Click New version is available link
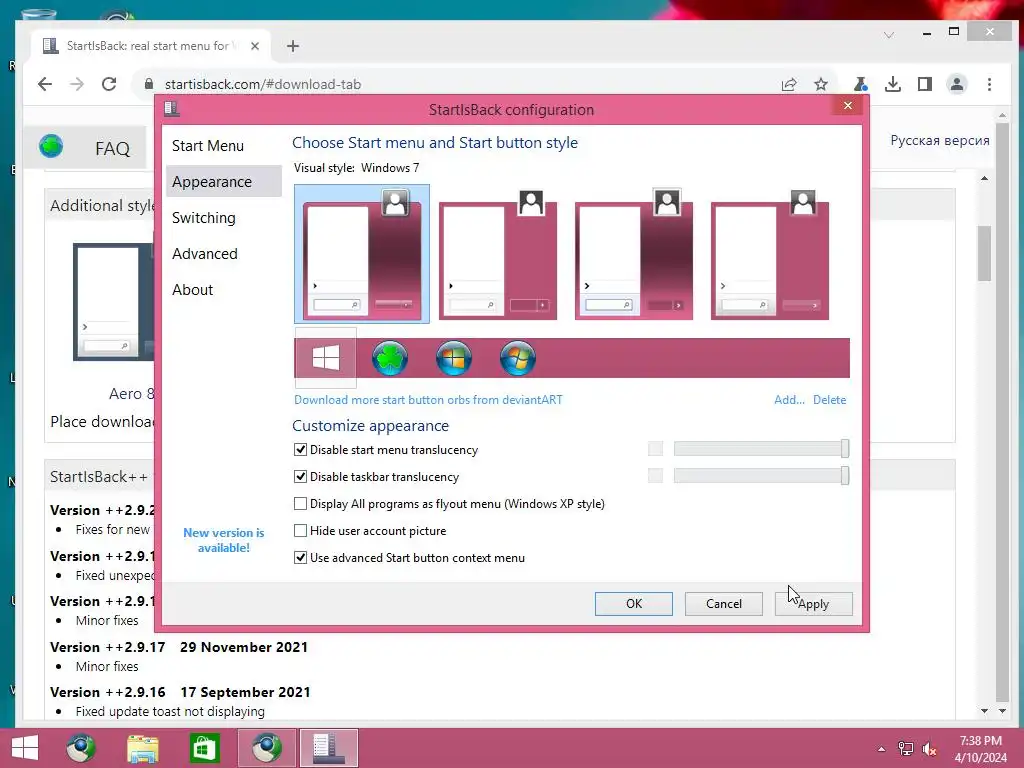 click(x=223, y=540)
